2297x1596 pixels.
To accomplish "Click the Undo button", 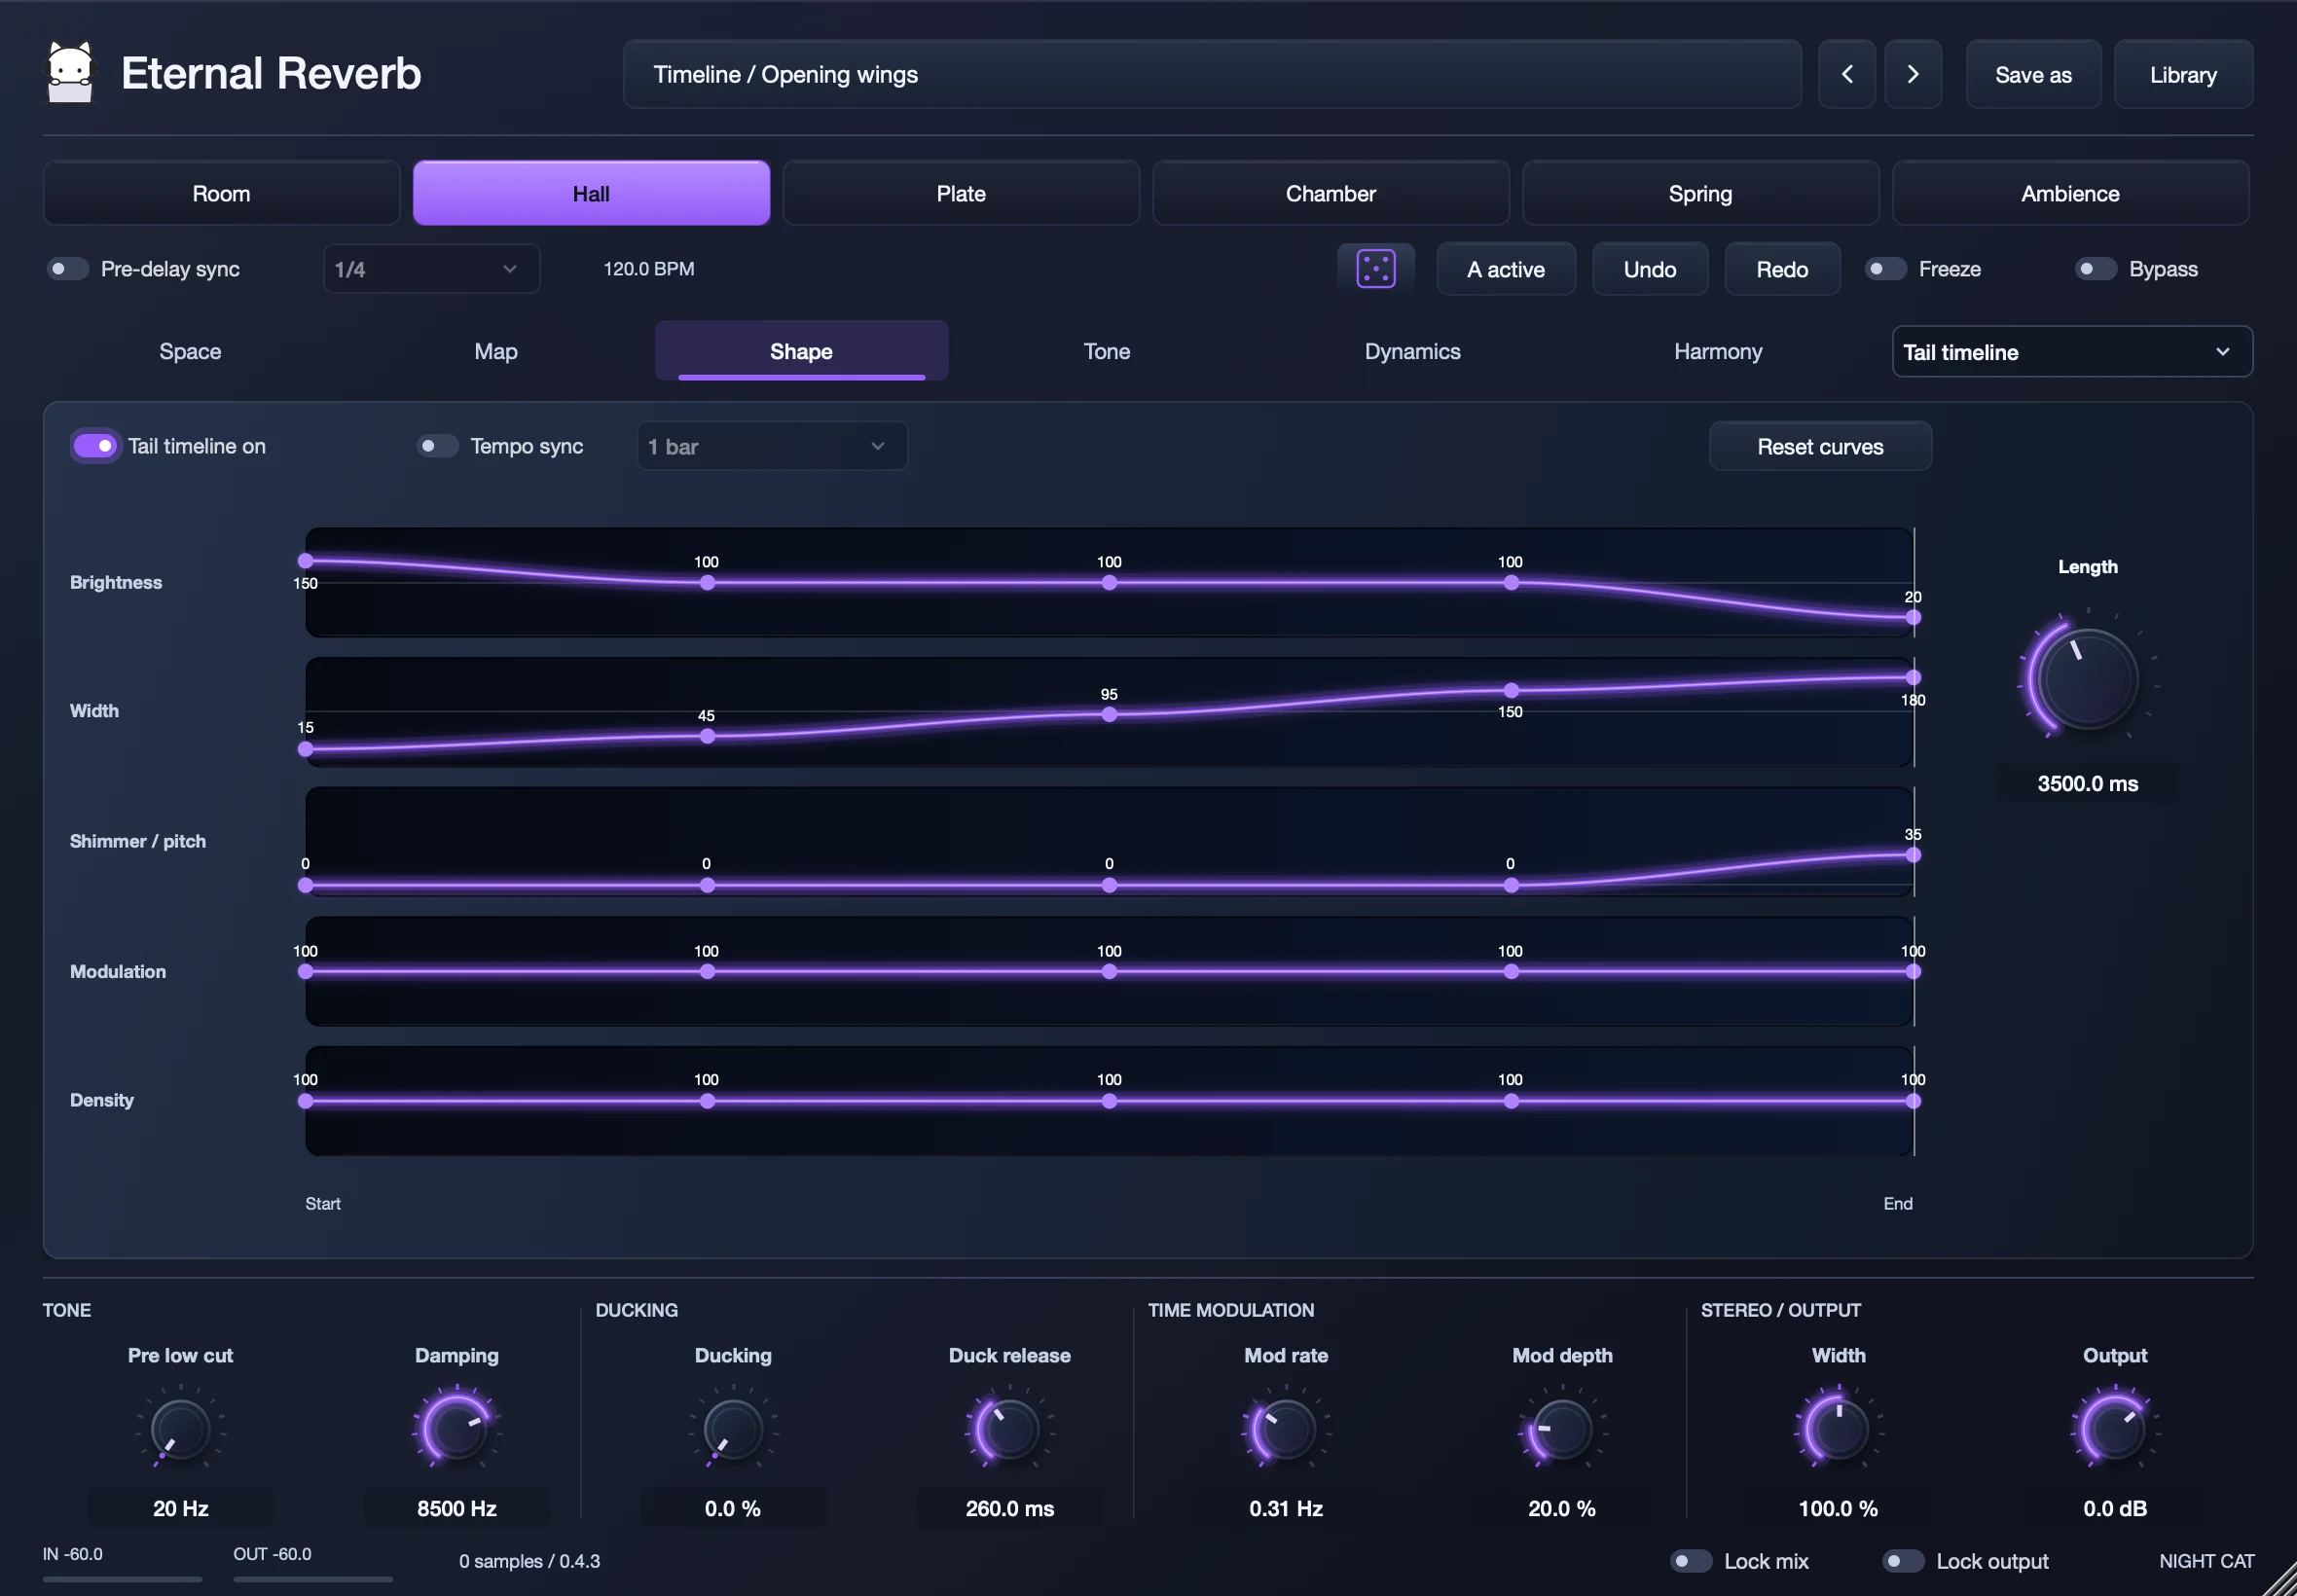I will click(1650, 269).
